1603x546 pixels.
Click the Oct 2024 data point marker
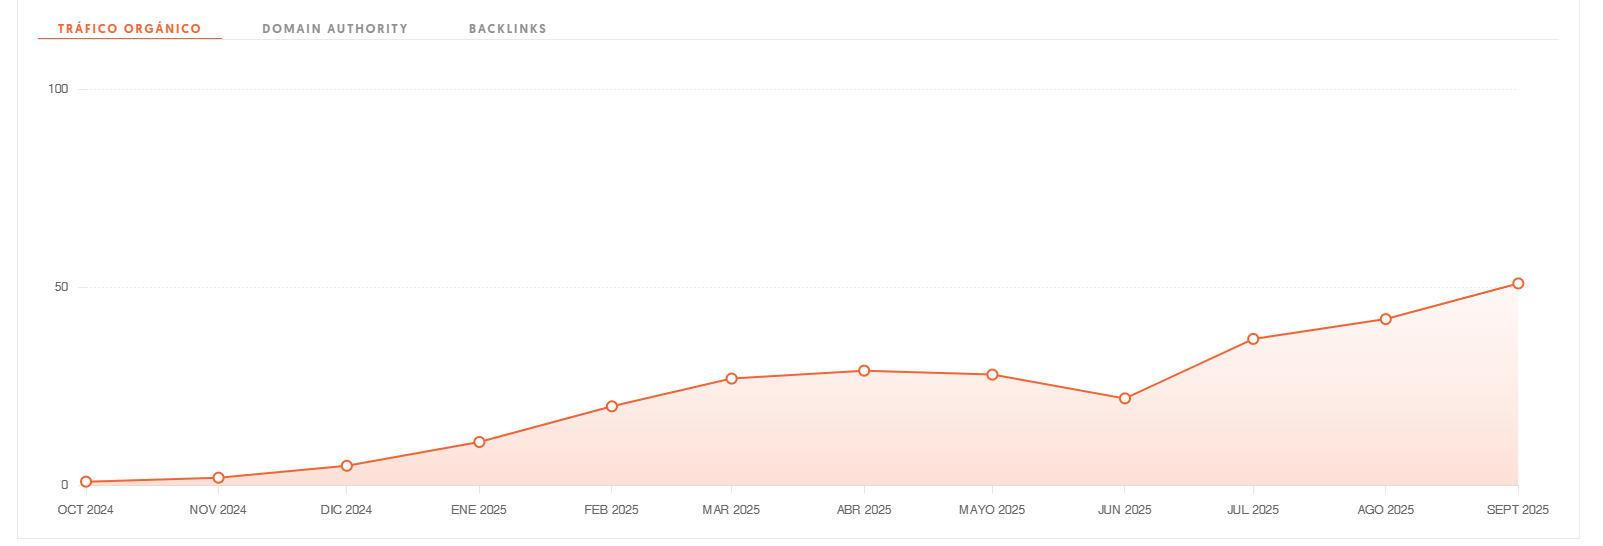pyautogui.click(x=86, y=482)
